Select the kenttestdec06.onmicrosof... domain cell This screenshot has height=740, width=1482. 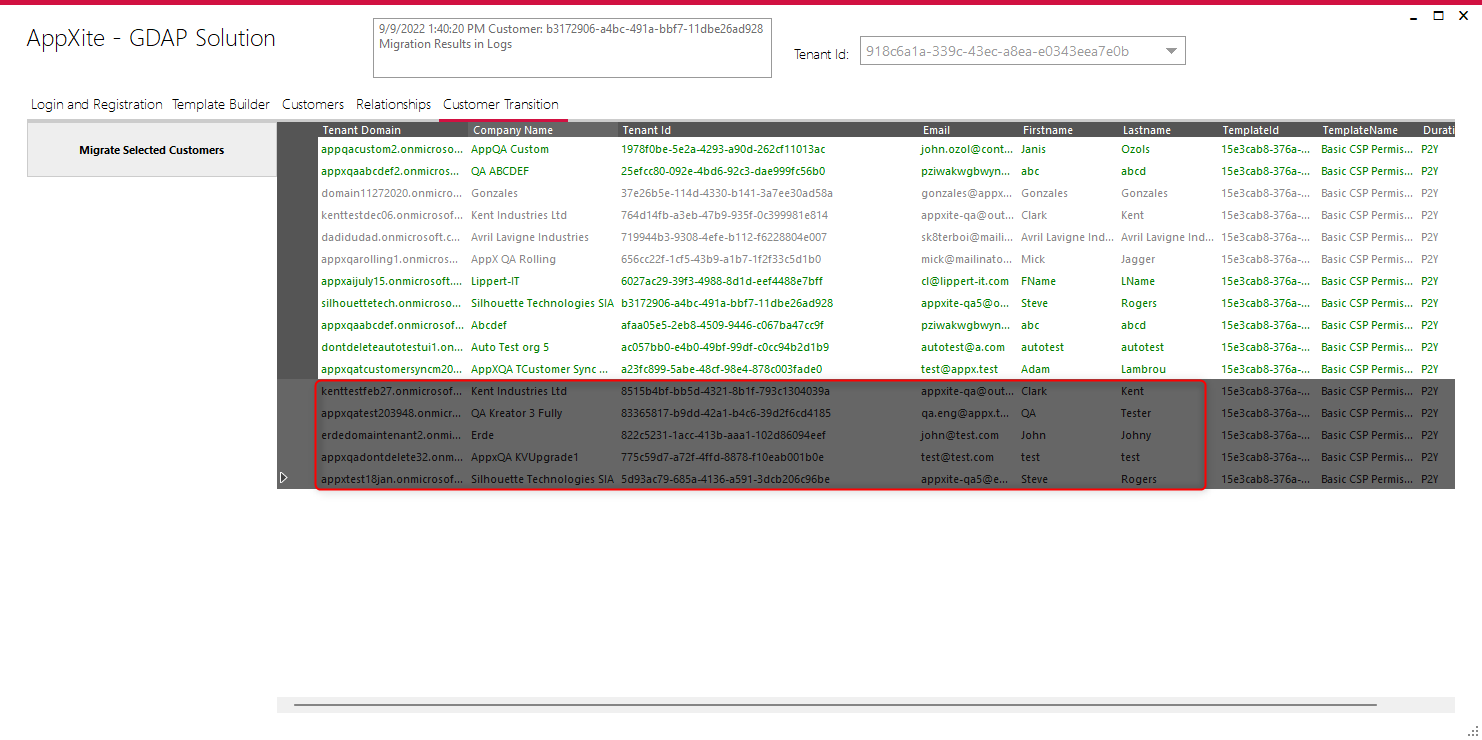(x=393, y=215)
